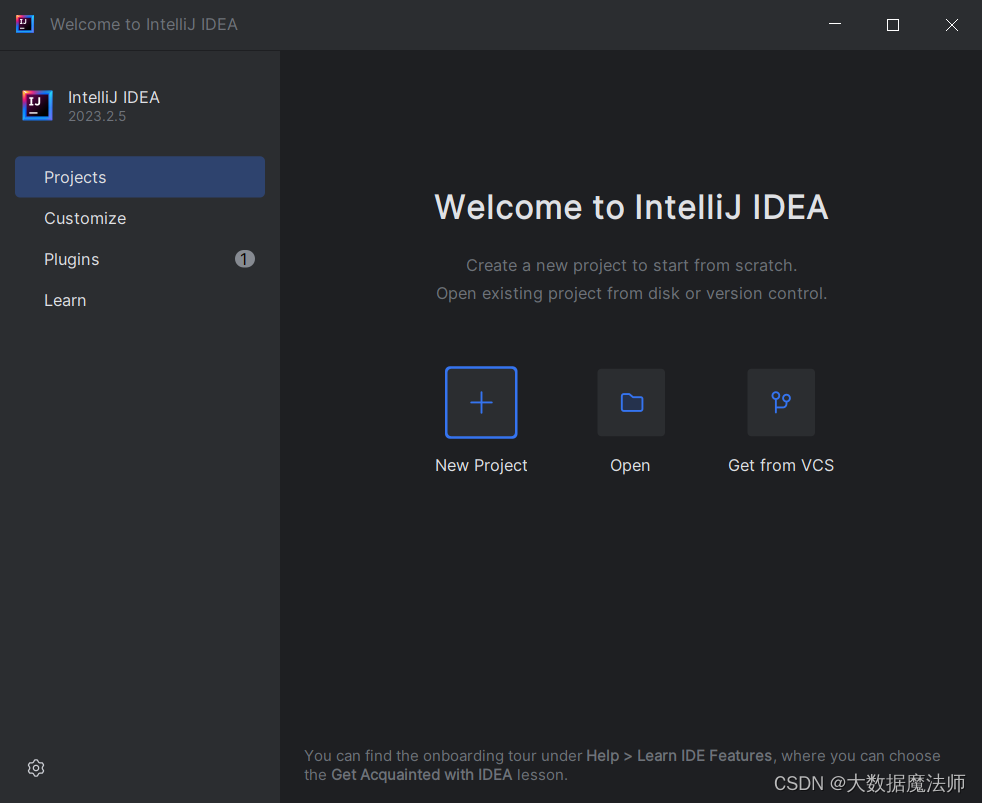This screenshot has width=982, height=803.
Task: Maximize the Welcome window
Action: tap(893, 24)
